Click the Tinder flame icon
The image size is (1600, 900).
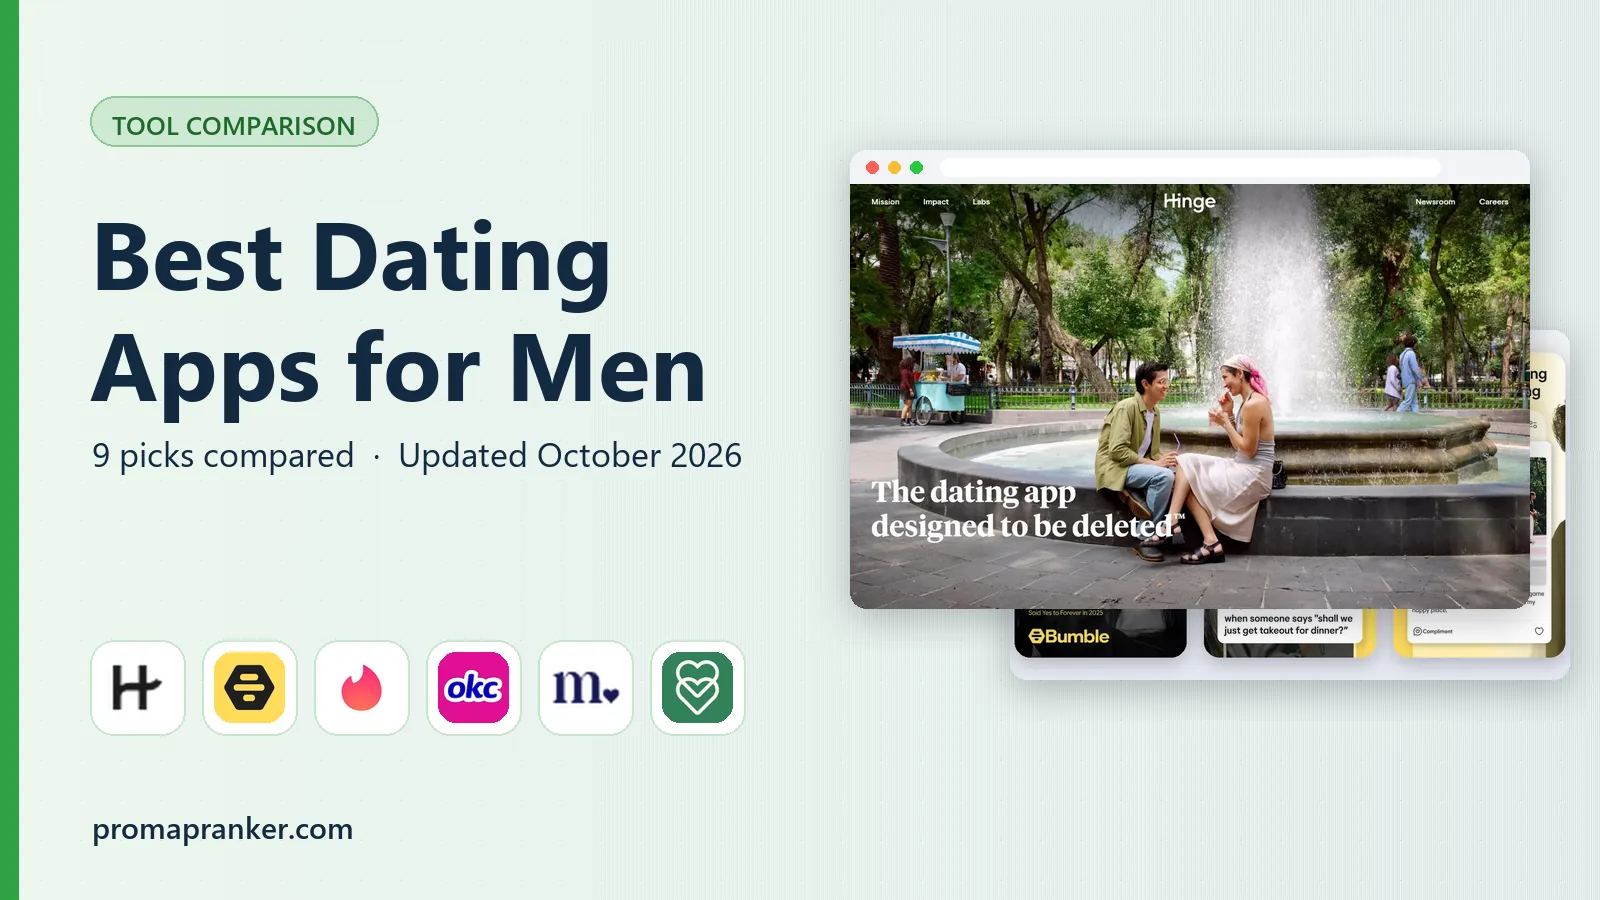click(x=362, y=688)
